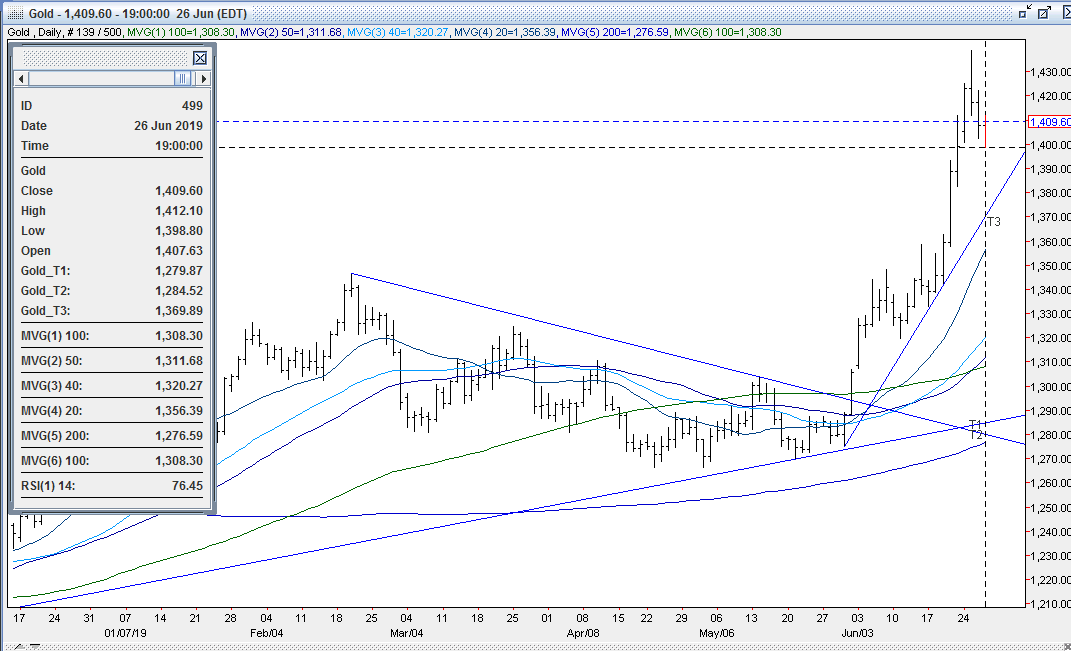1071x651 pixels.
Task: Click the "MVG(6) 100:" row label in the panel
Action: click(x=55, y=461)
